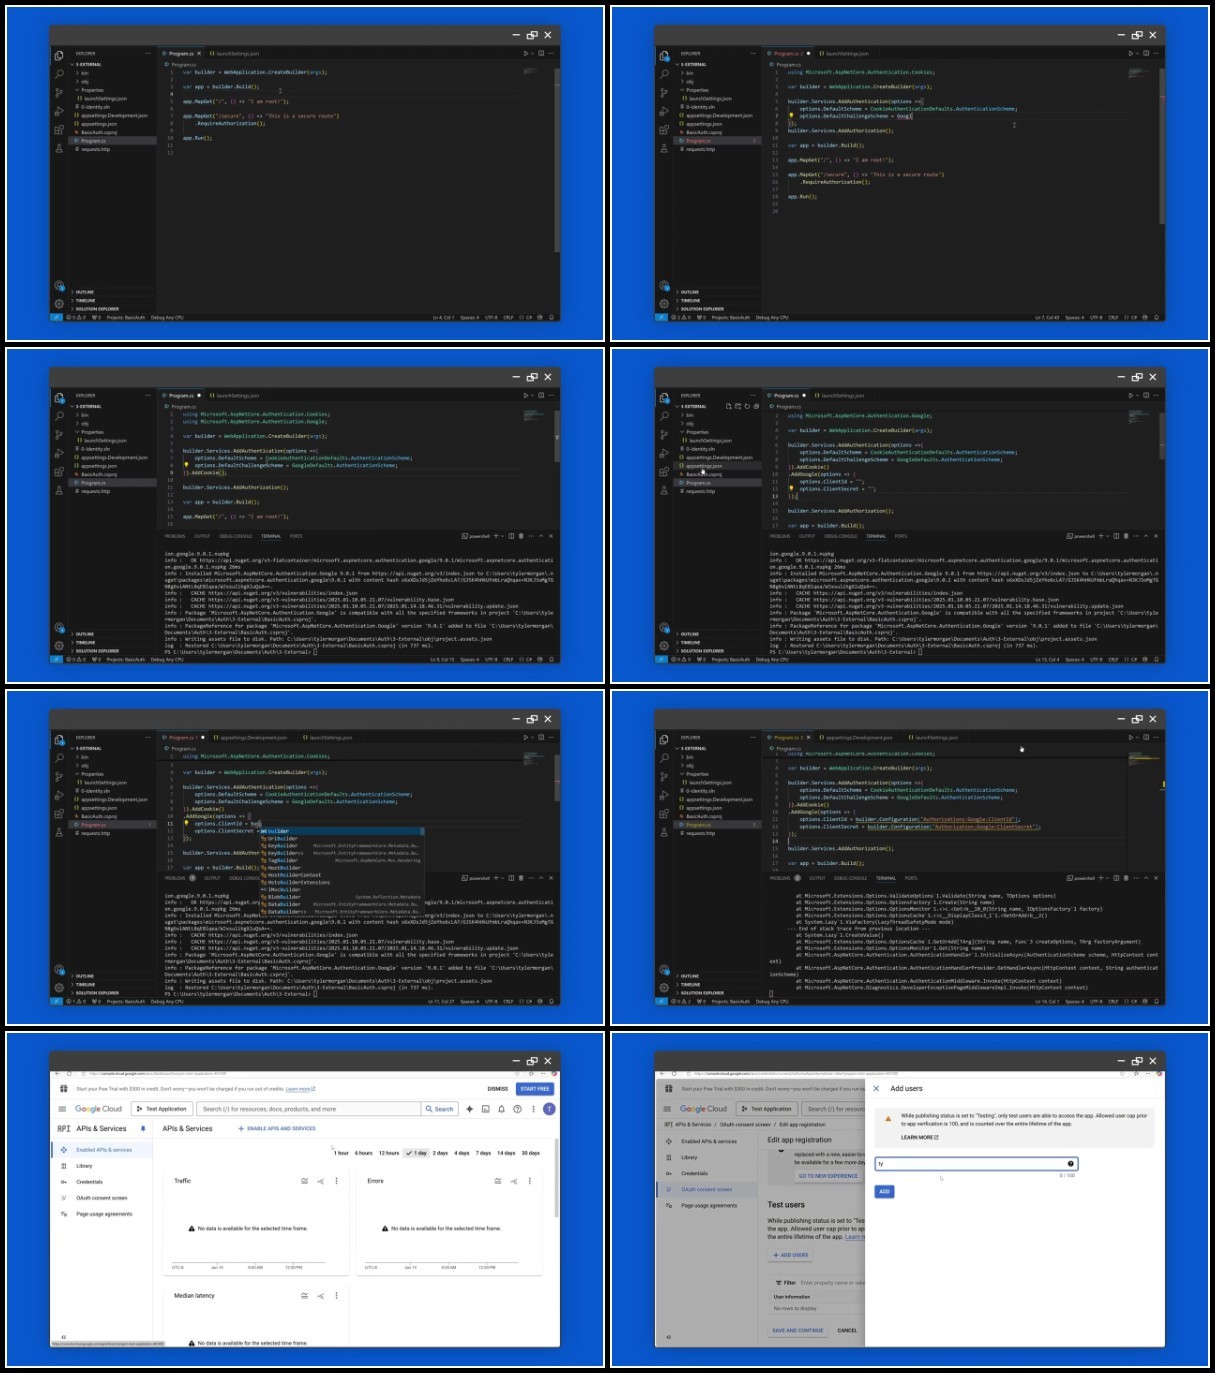The image size is (1215, 1373).
Task: Collapse all folders via the Explorer header icon
Action: click(x=756, y=406)
